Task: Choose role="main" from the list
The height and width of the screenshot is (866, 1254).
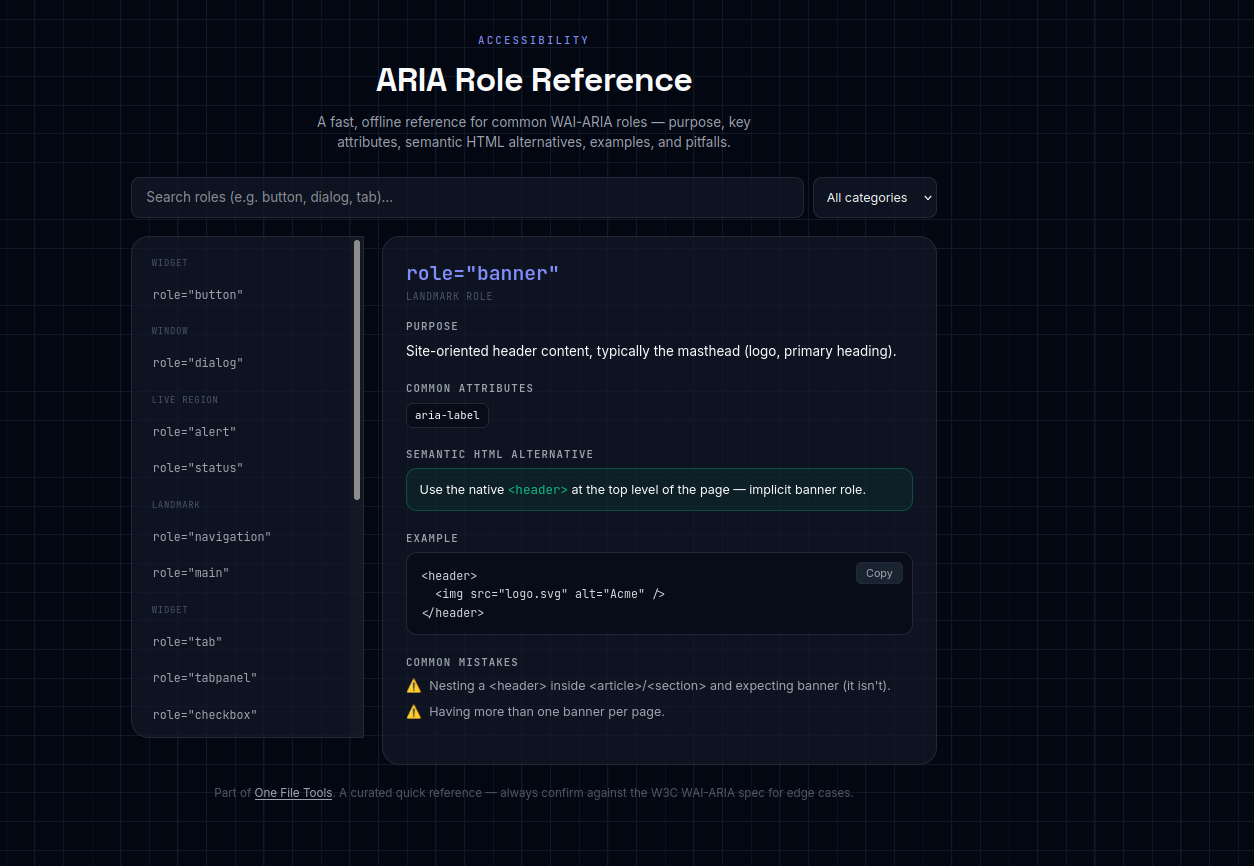Action: coord(247,573)
